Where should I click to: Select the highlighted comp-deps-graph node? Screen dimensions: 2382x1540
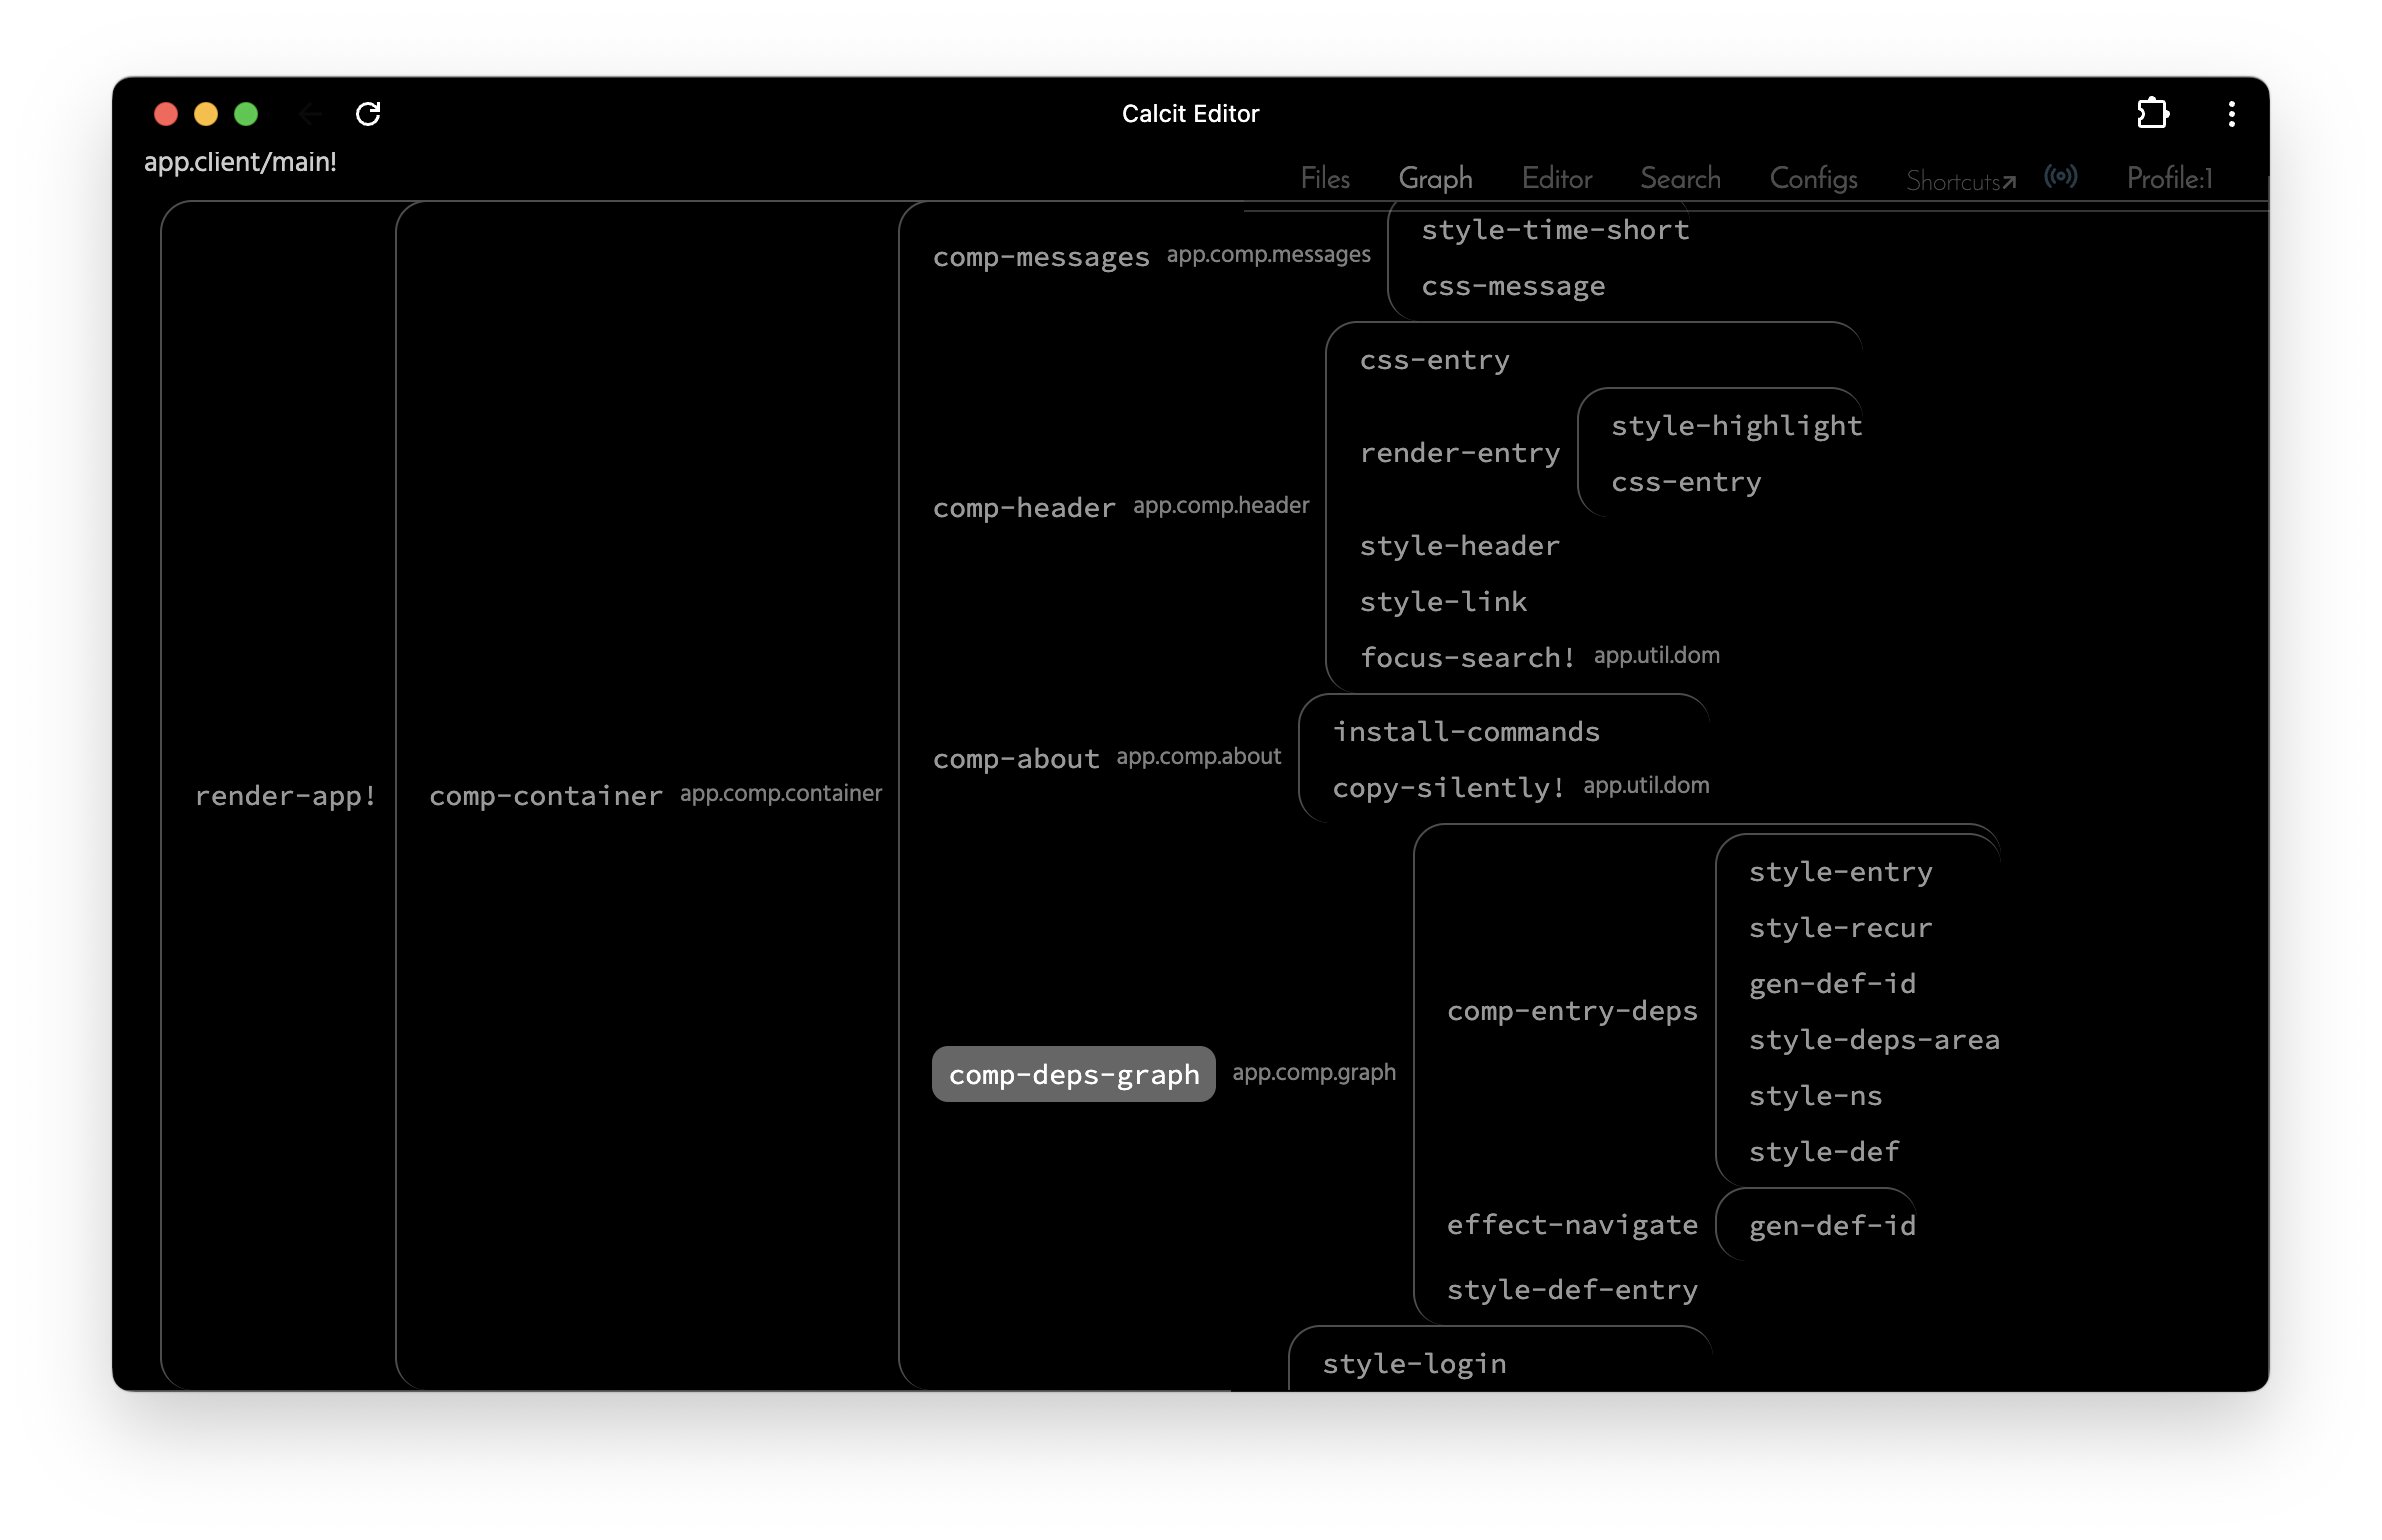pyautogui.click(x=1073, y=1074)
